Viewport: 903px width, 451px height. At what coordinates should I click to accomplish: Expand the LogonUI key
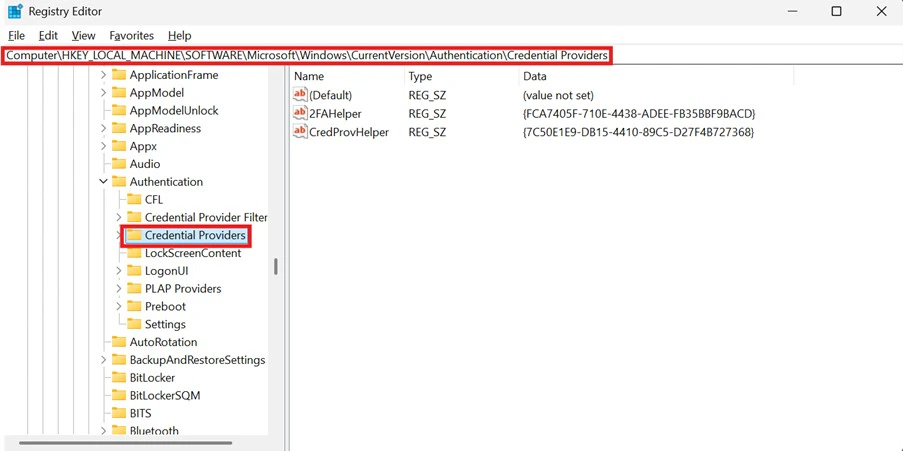tap(119, 271)
